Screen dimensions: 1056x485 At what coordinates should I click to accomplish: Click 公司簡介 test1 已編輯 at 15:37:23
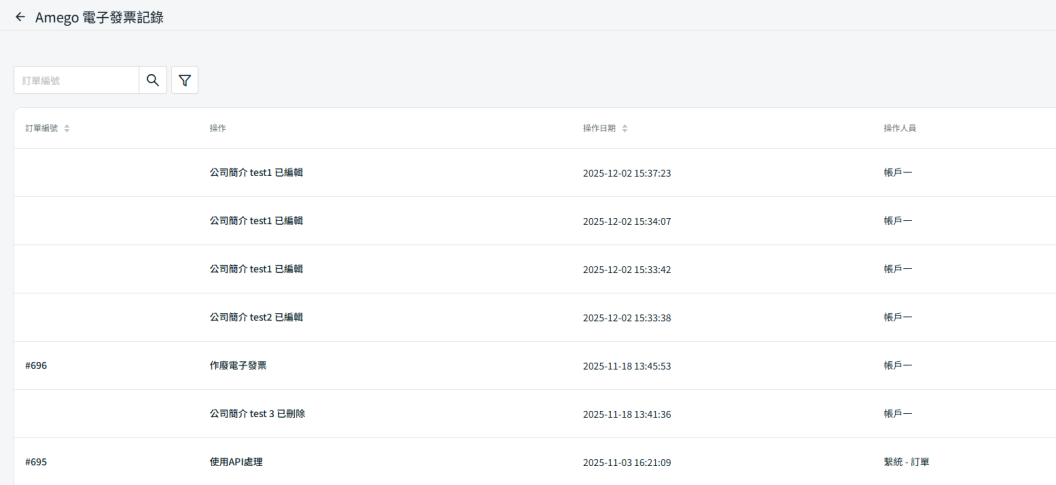(249, 172)
